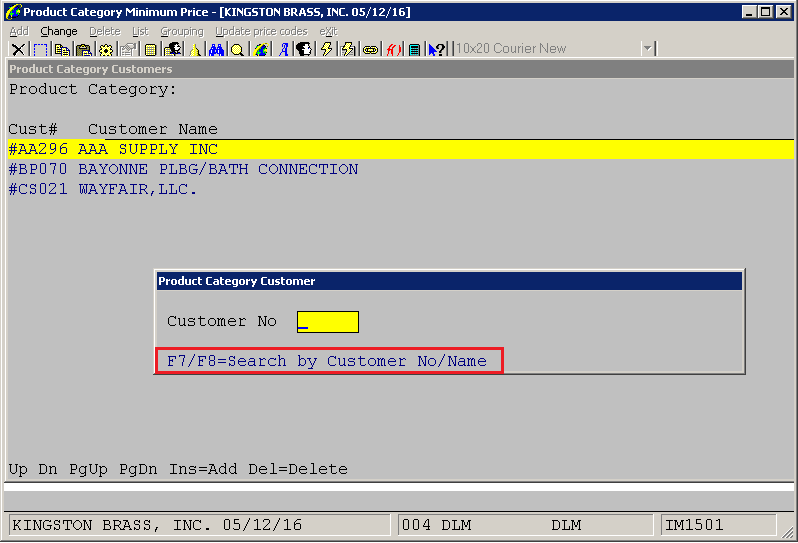The width and height of the screenshot is (798, 543).
Task: Click the Product Category Customer dialog title
Action: coord(237,281)
